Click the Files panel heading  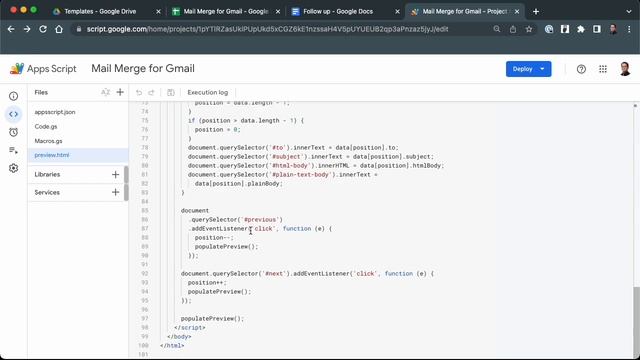coord(41,92)
